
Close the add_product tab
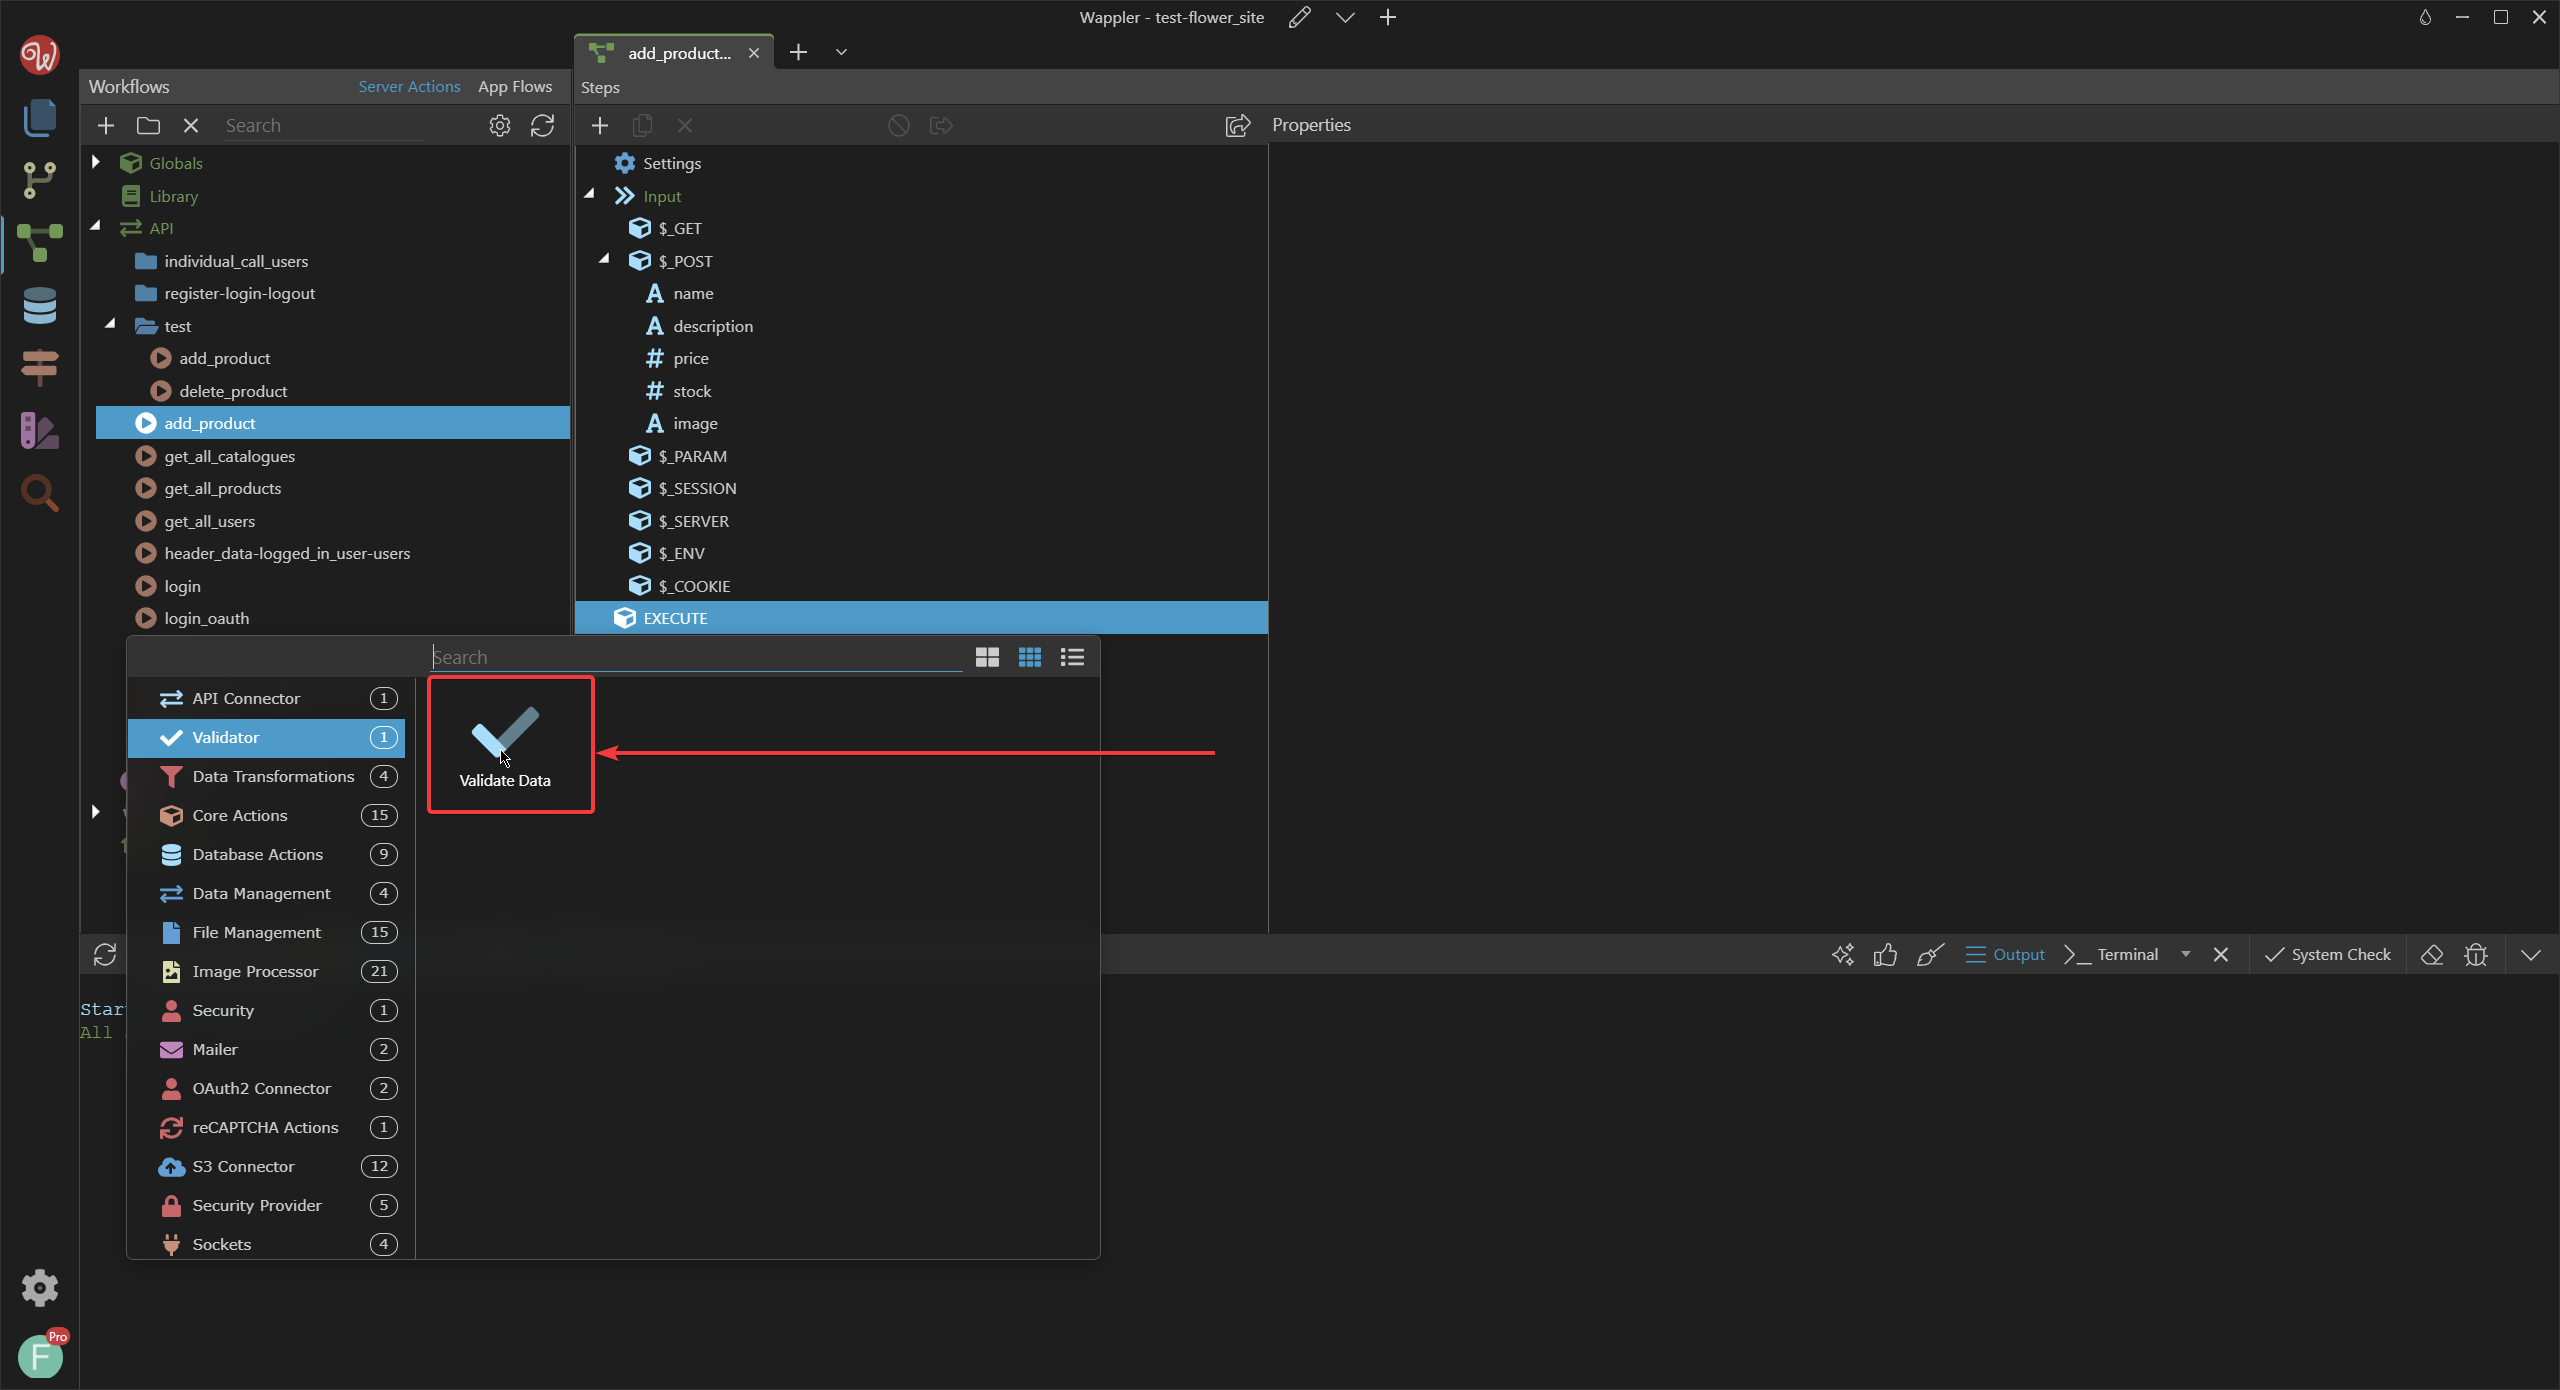pyautogui.click(x=754, y=53)
